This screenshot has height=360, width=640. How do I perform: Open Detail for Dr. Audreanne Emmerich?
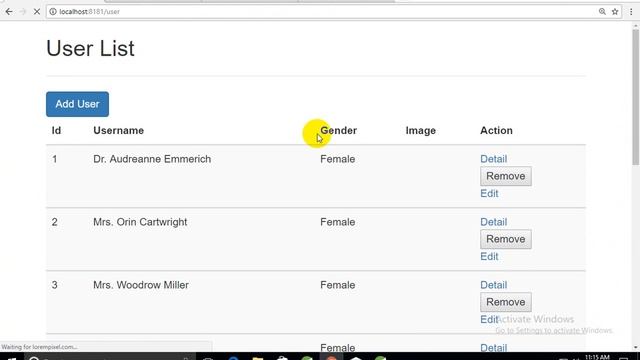(x=493, y=159)
